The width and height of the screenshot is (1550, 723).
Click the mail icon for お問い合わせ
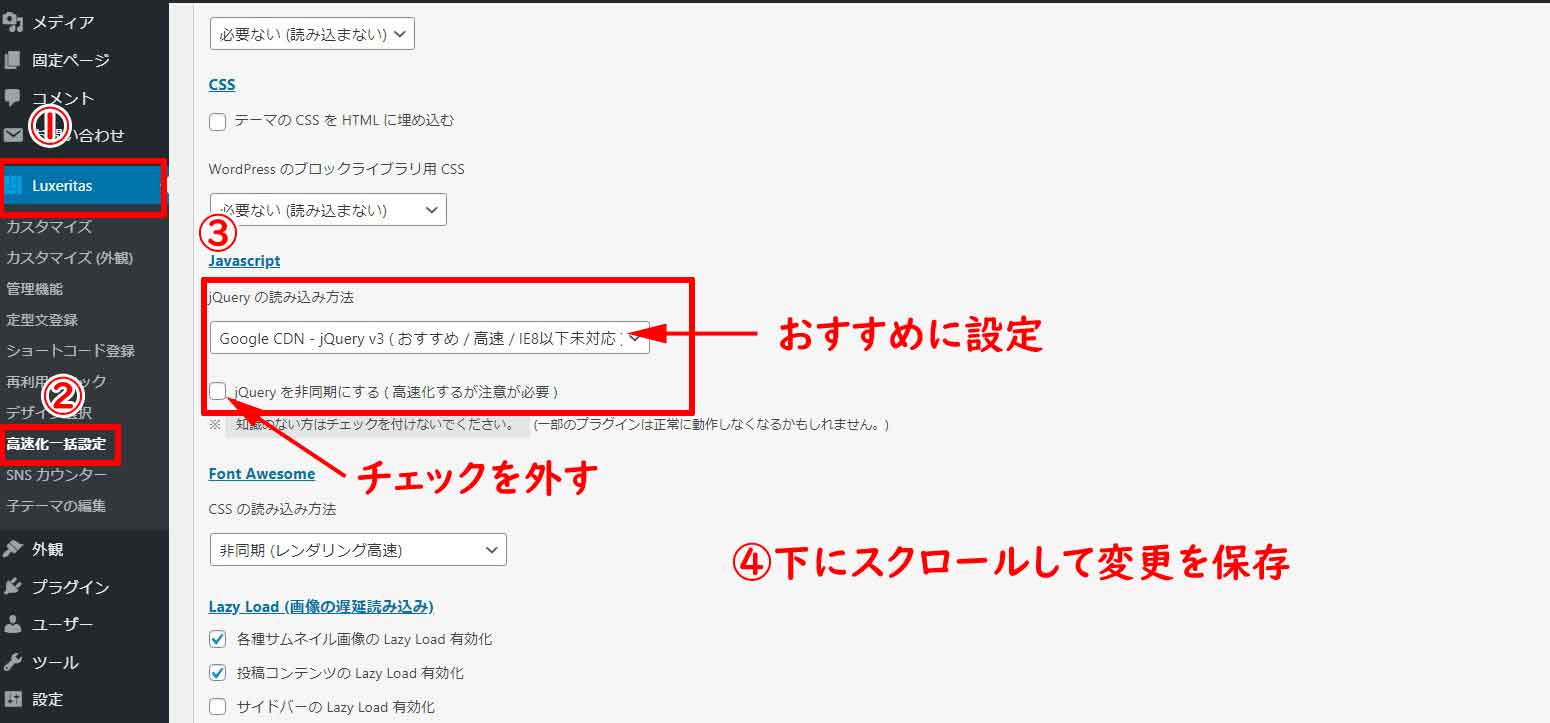13,136
